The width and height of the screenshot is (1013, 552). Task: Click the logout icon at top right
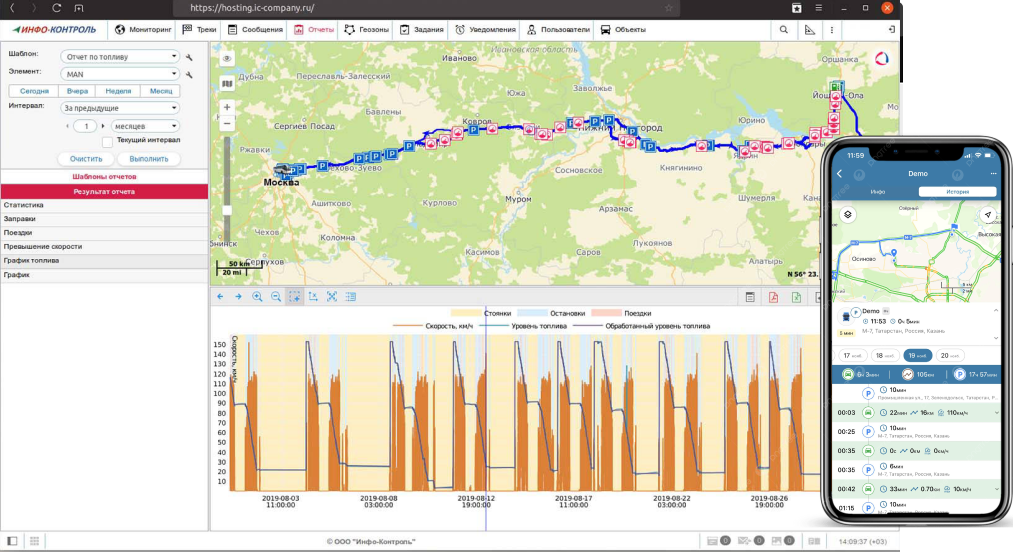[x=891, y=30]
